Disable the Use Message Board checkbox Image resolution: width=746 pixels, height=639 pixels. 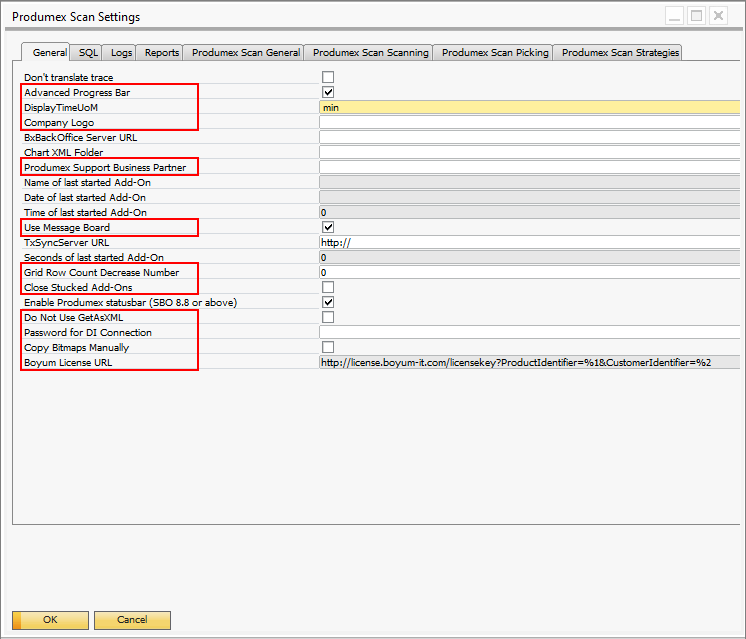(x=328, y=227)
